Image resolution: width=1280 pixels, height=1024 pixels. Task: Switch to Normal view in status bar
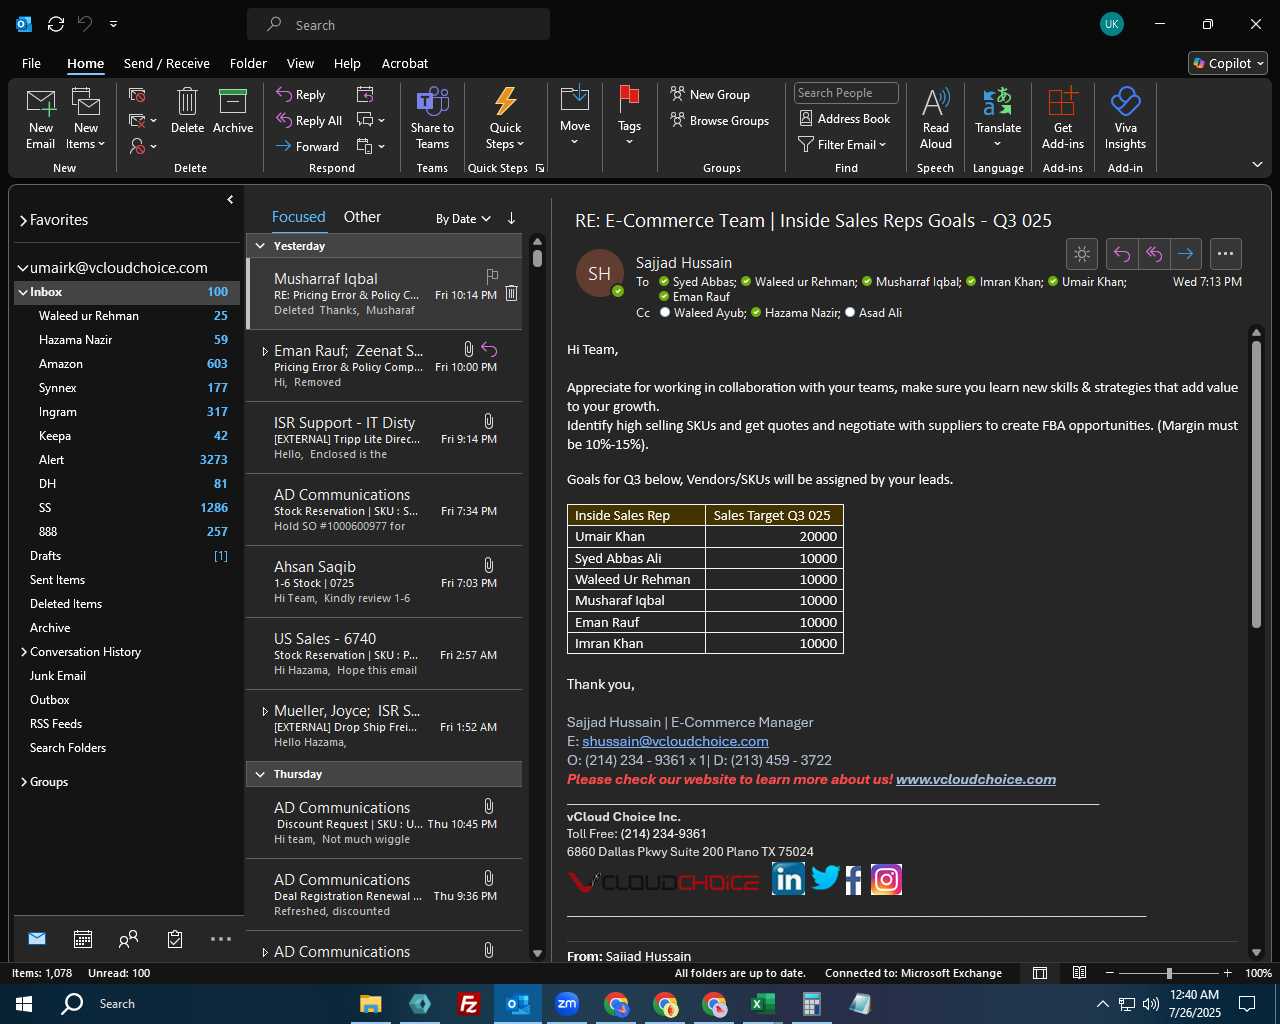click(x=1040, y=973)
